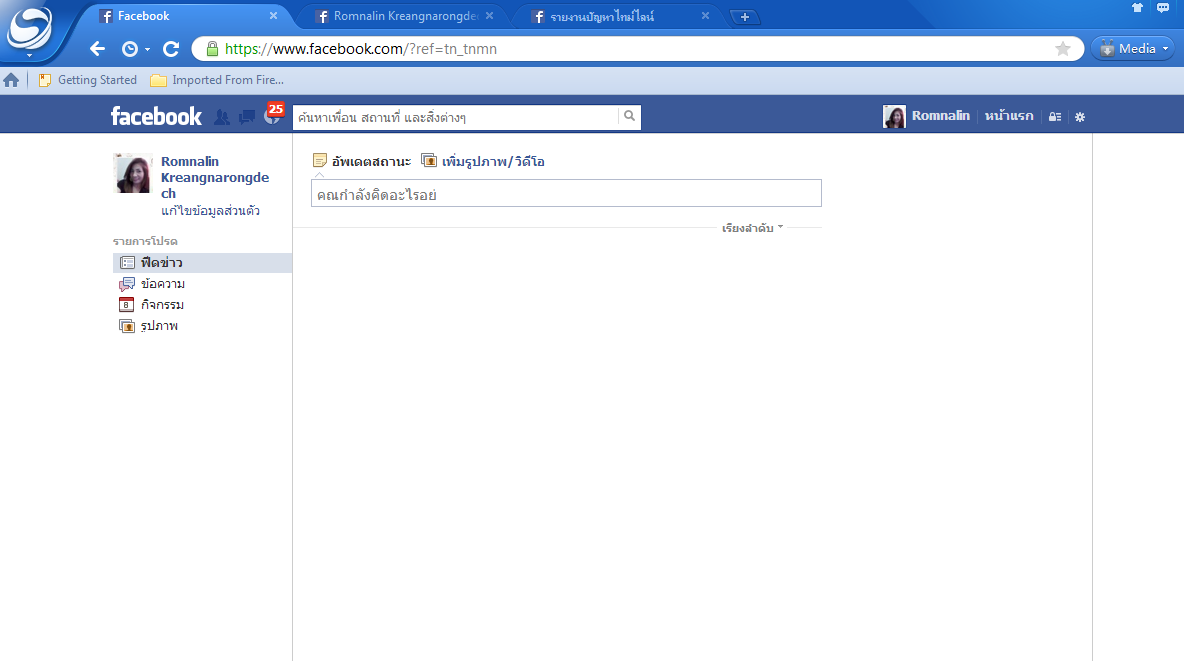The width and height of the screenshot is (1184, 661).
Task: Open the Imported From Fire... bookmarks folder
Action: click(217, 80)
